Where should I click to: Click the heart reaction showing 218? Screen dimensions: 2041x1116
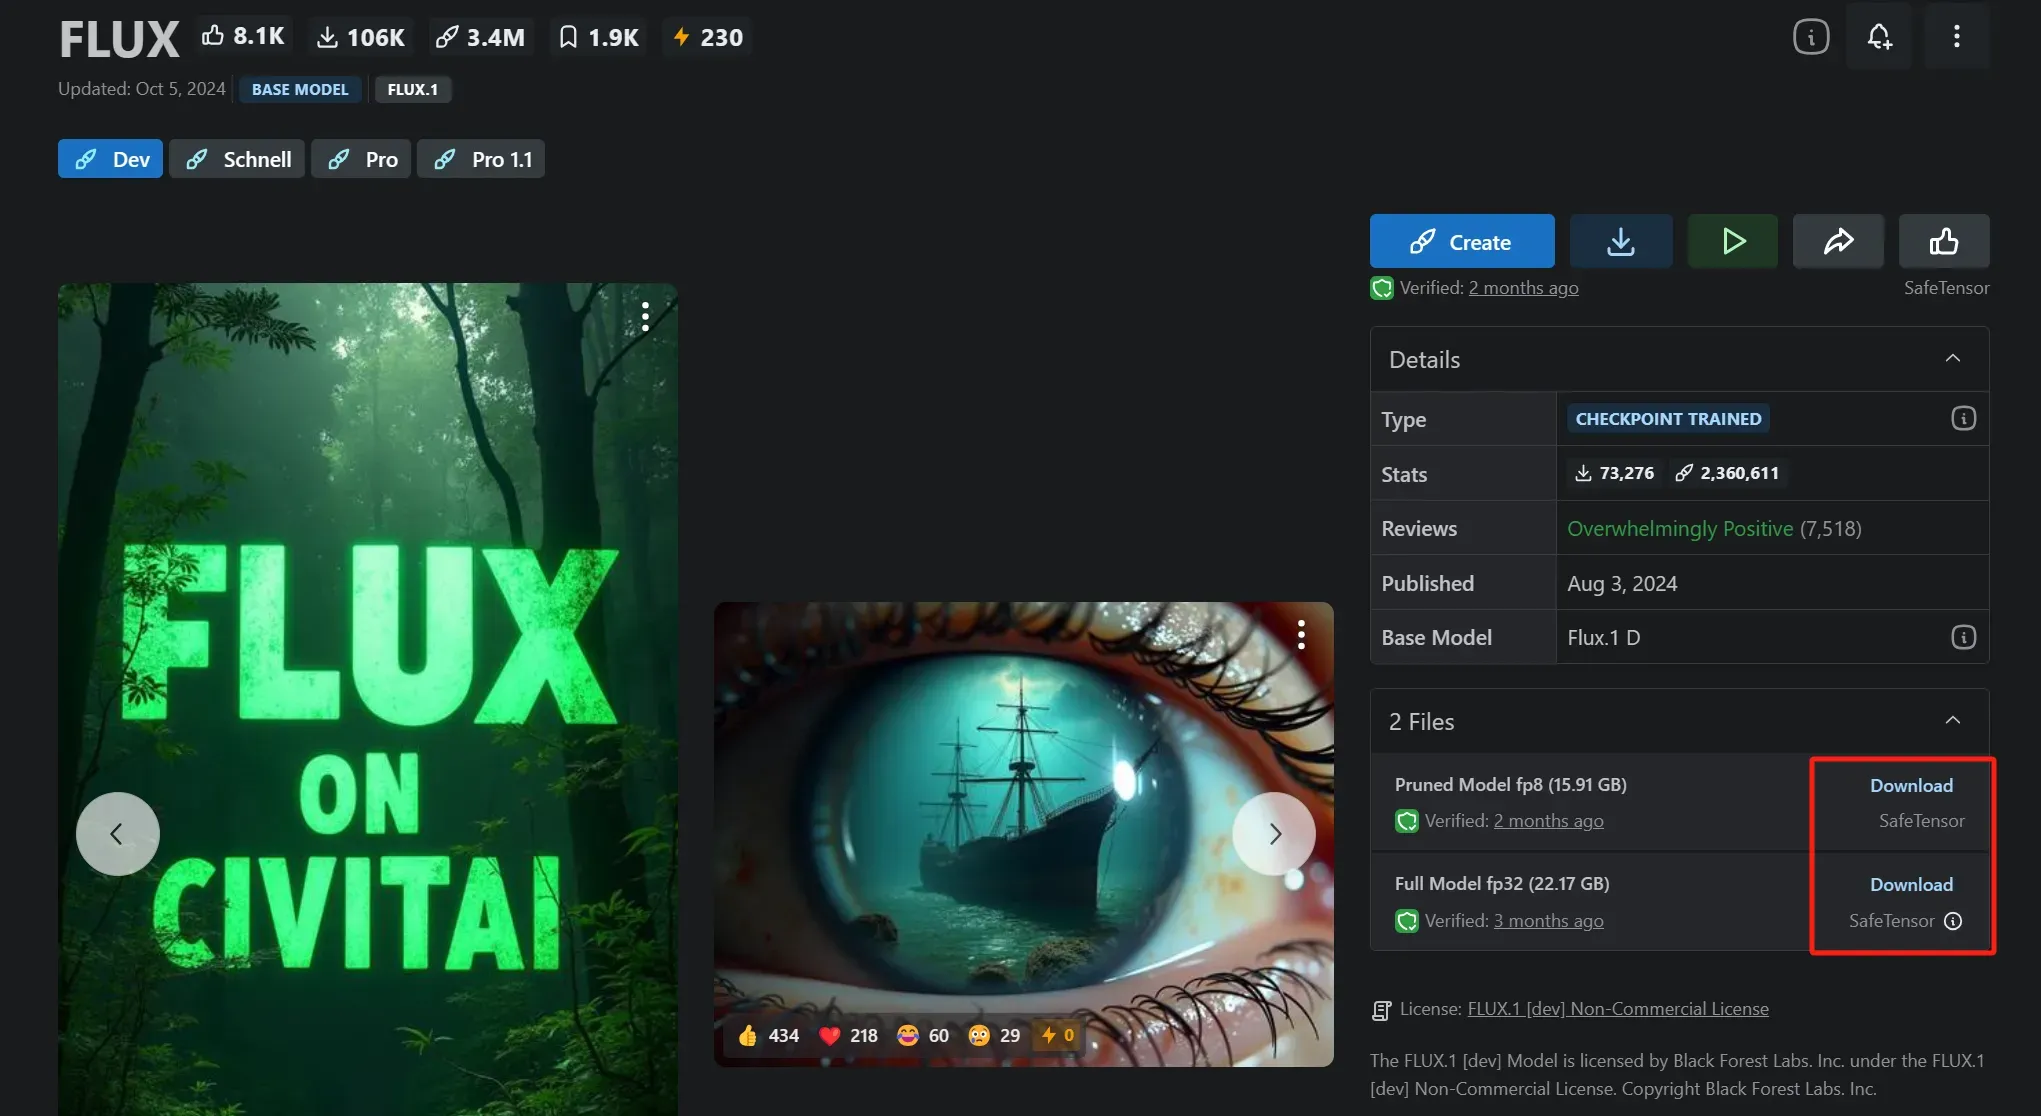848,1035
